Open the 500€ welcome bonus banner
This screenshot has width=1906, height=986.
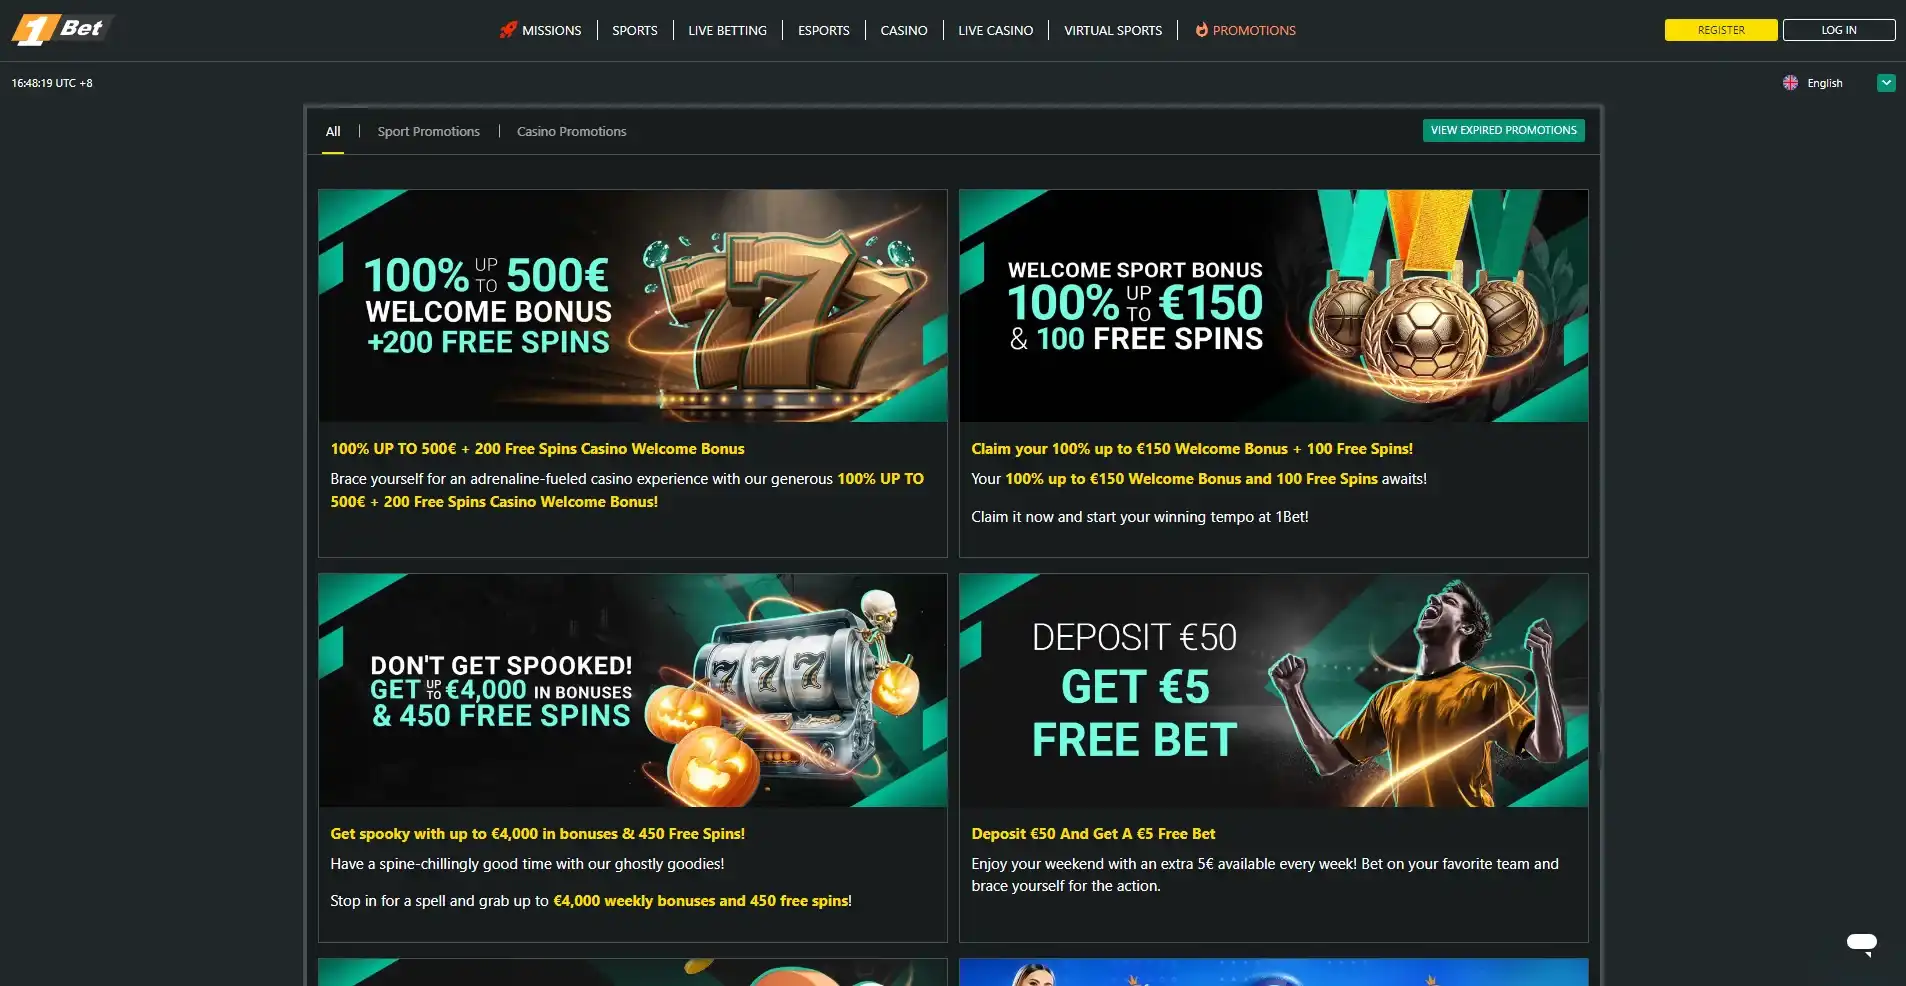(632, 306)
